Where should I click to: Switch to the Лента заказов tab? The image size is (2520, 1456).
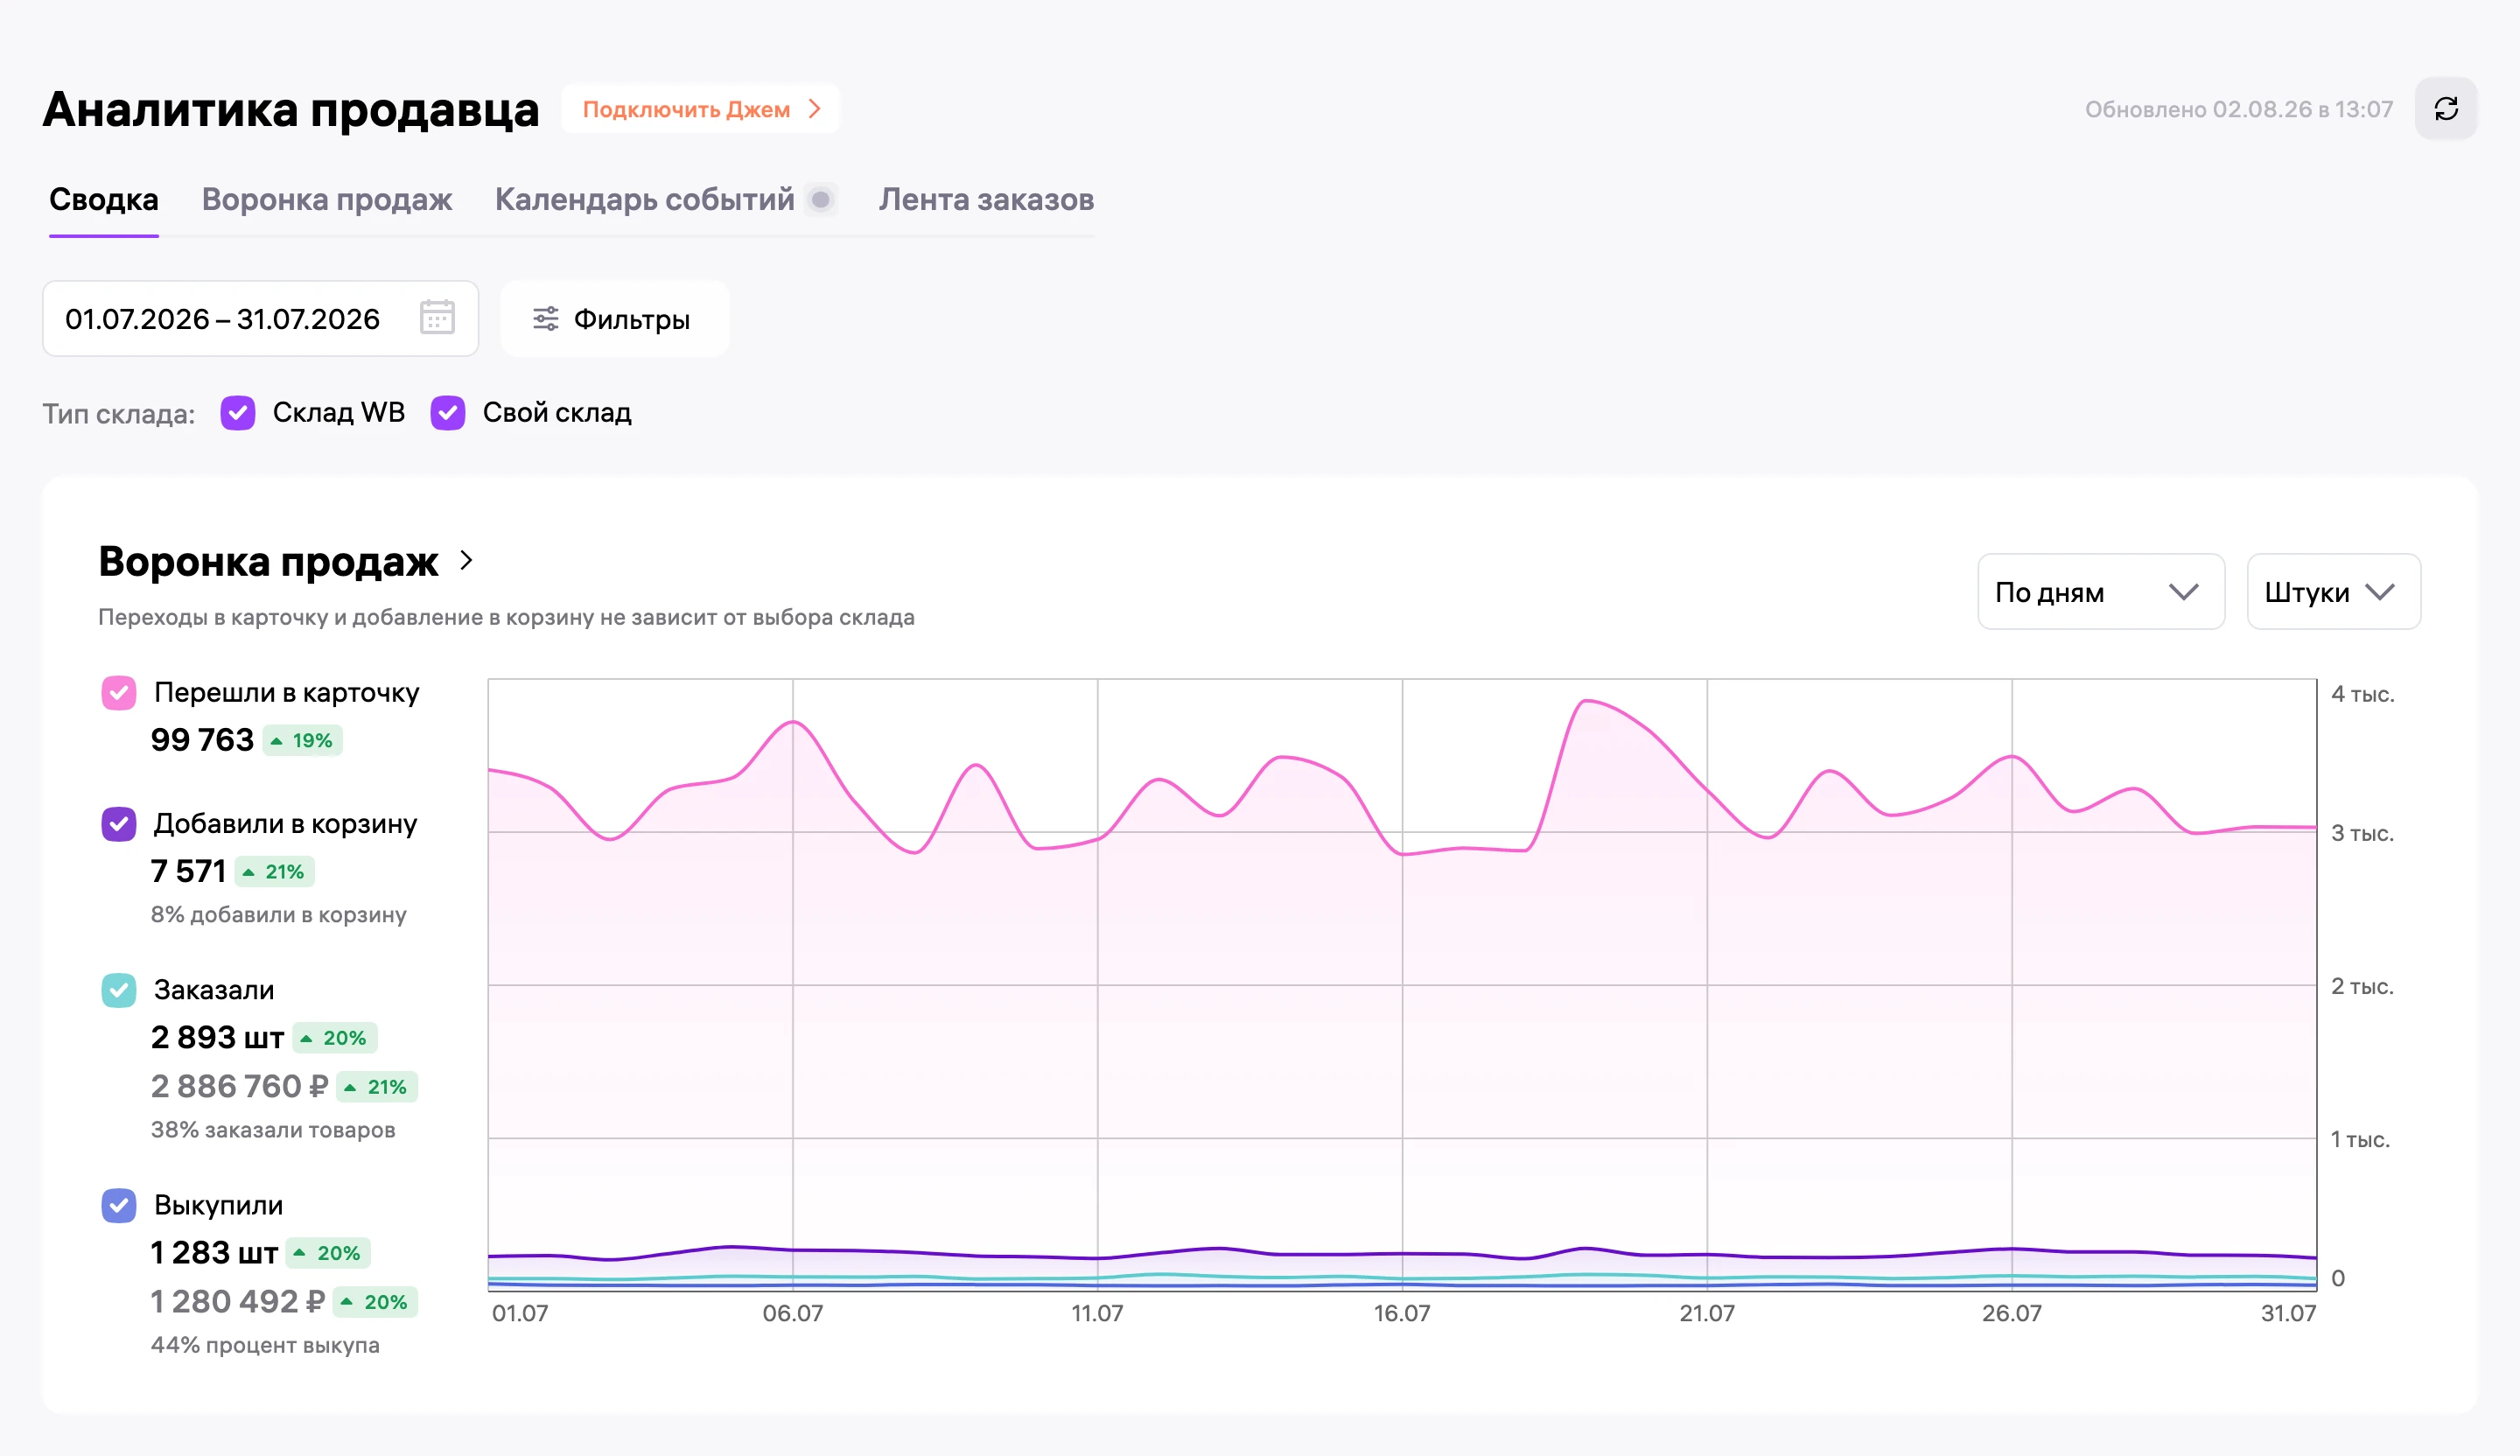click(x=986, y=200)
